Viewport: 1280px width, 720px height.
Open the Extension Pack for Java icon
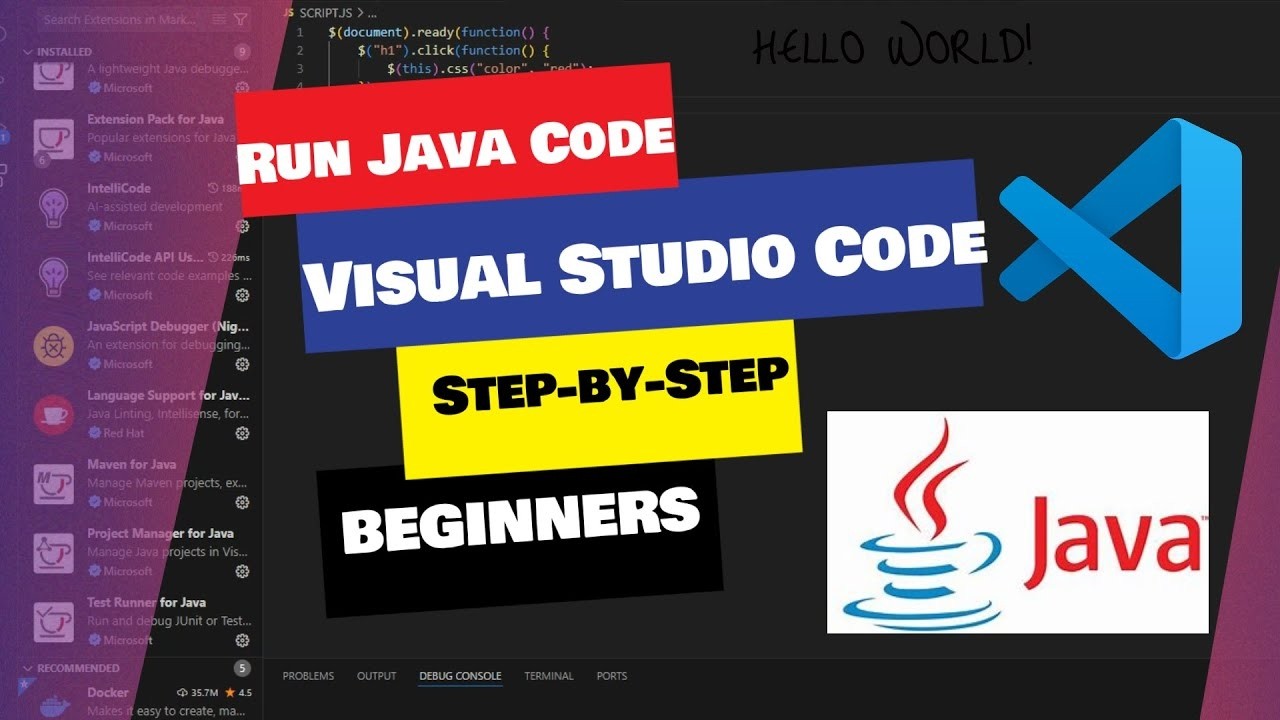(53, 139)
